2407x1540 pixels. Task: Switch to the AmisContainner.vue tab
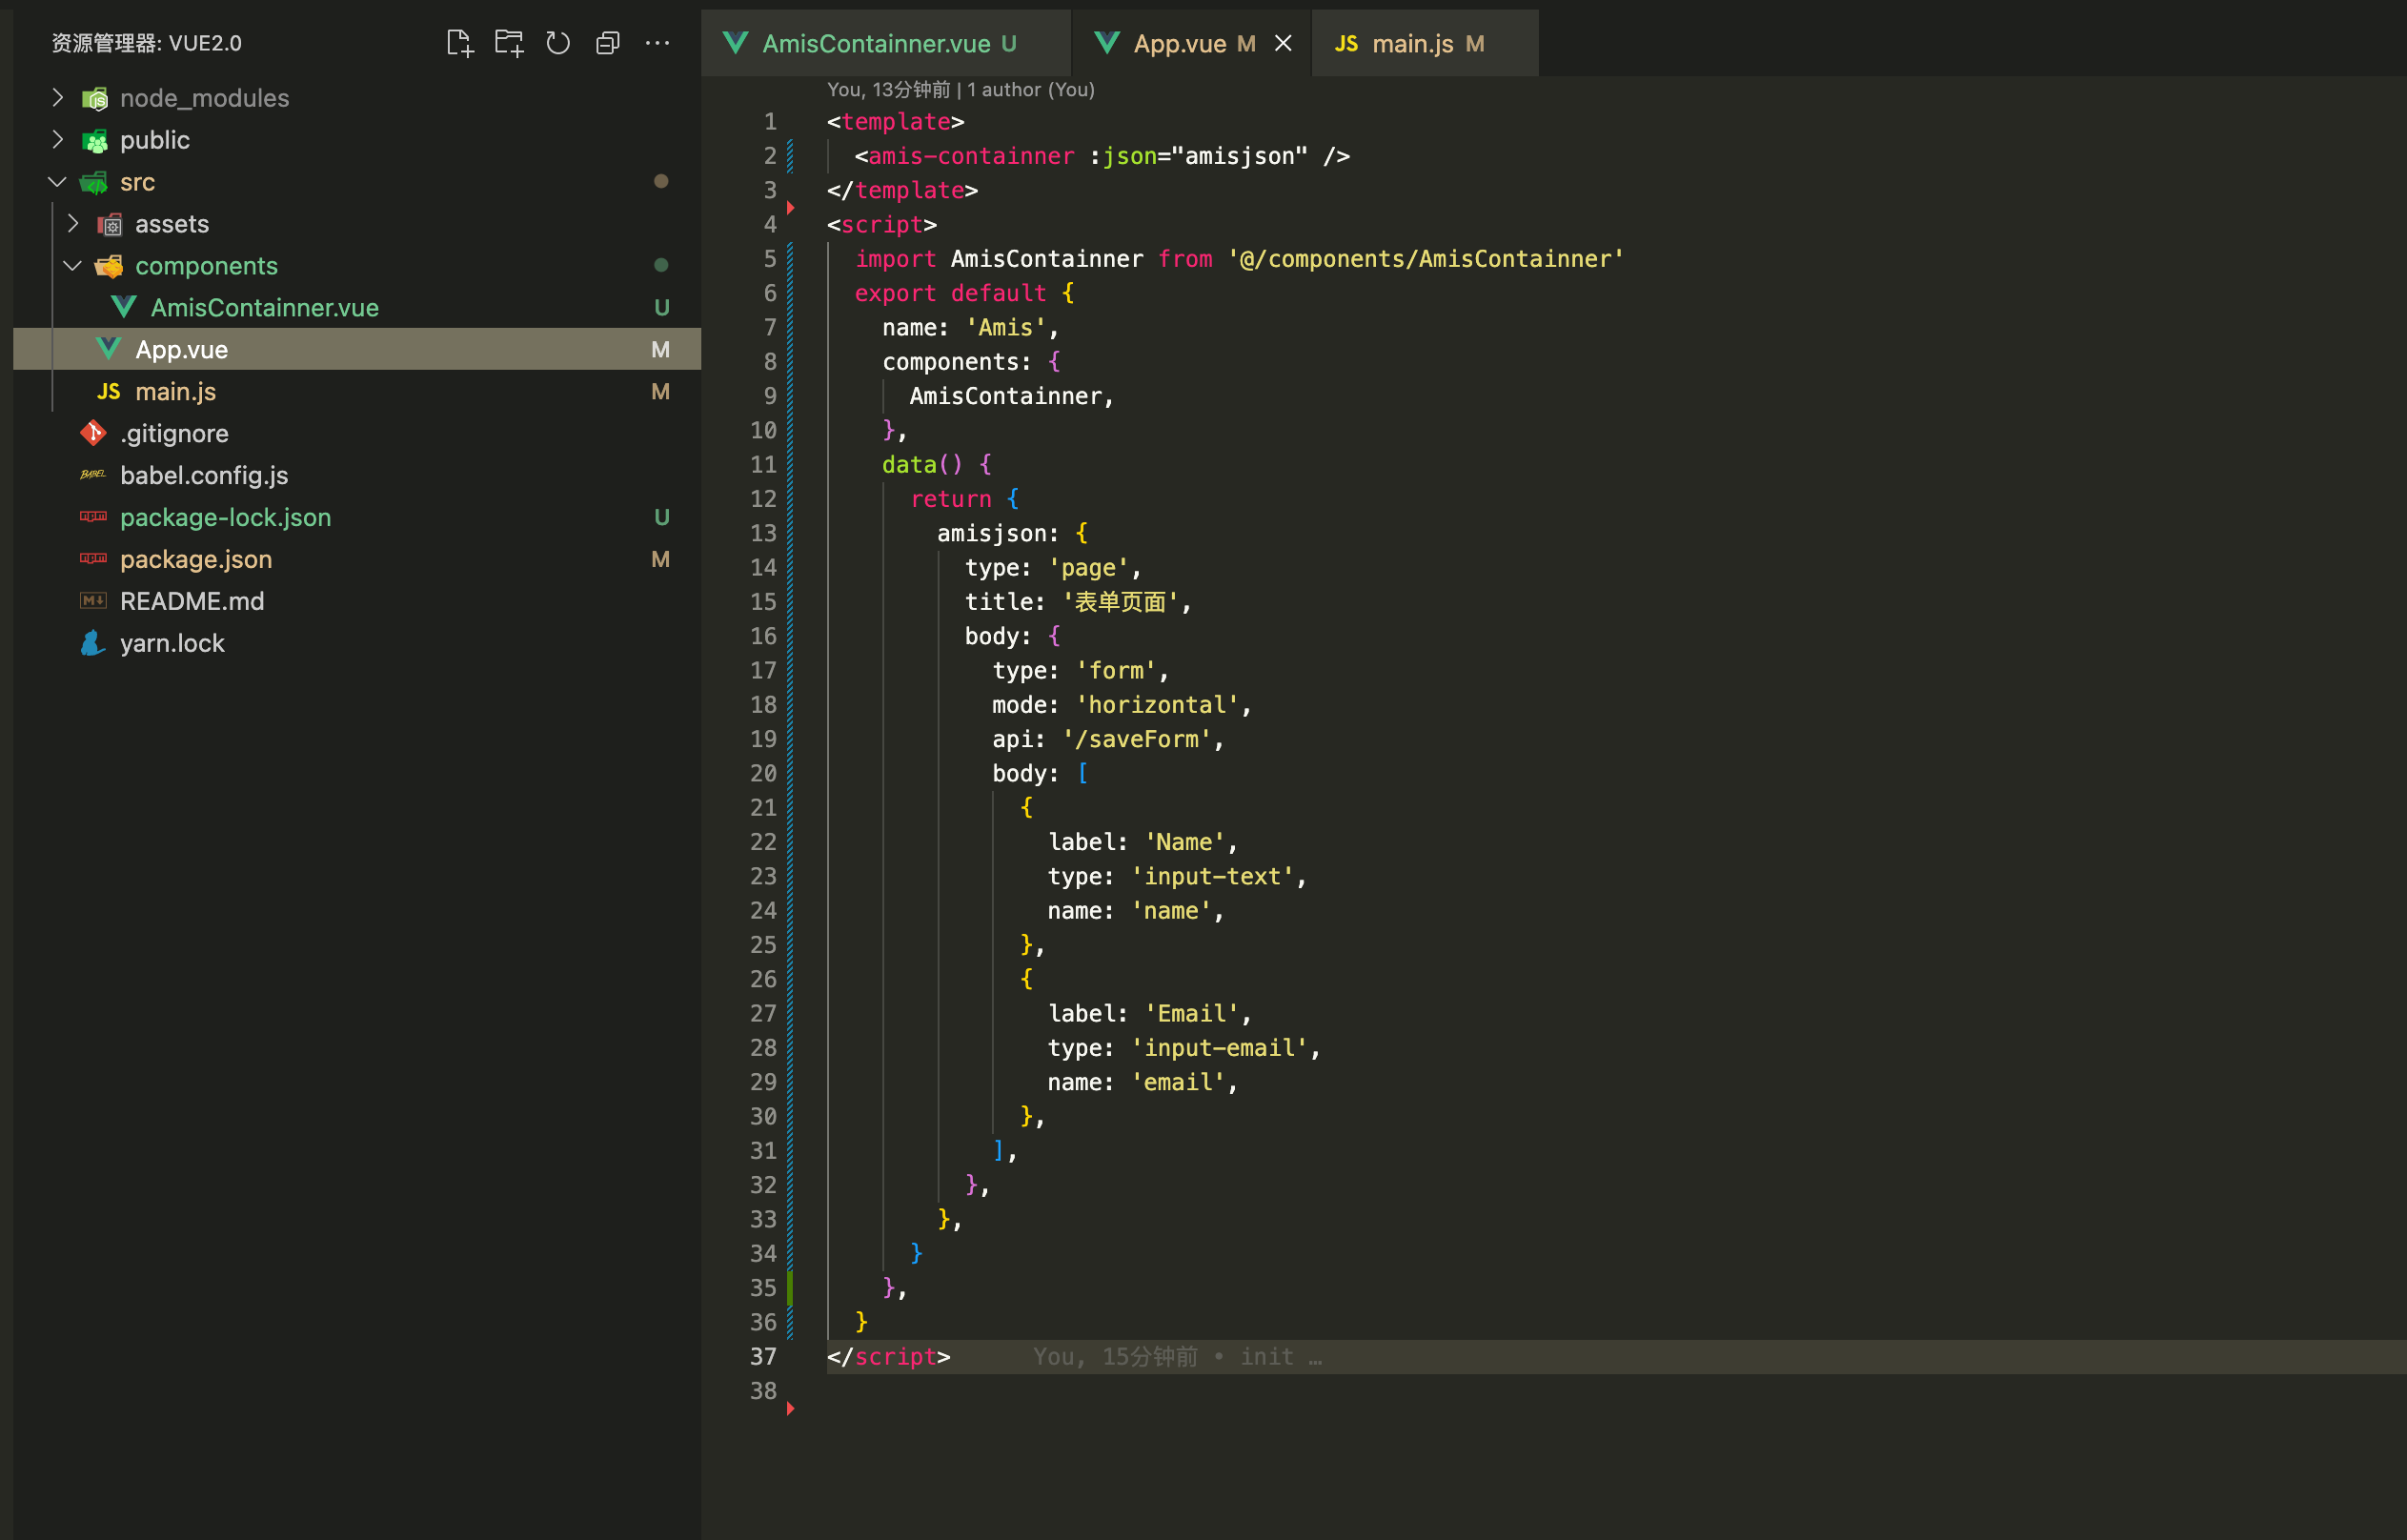[x=875, y=43]
